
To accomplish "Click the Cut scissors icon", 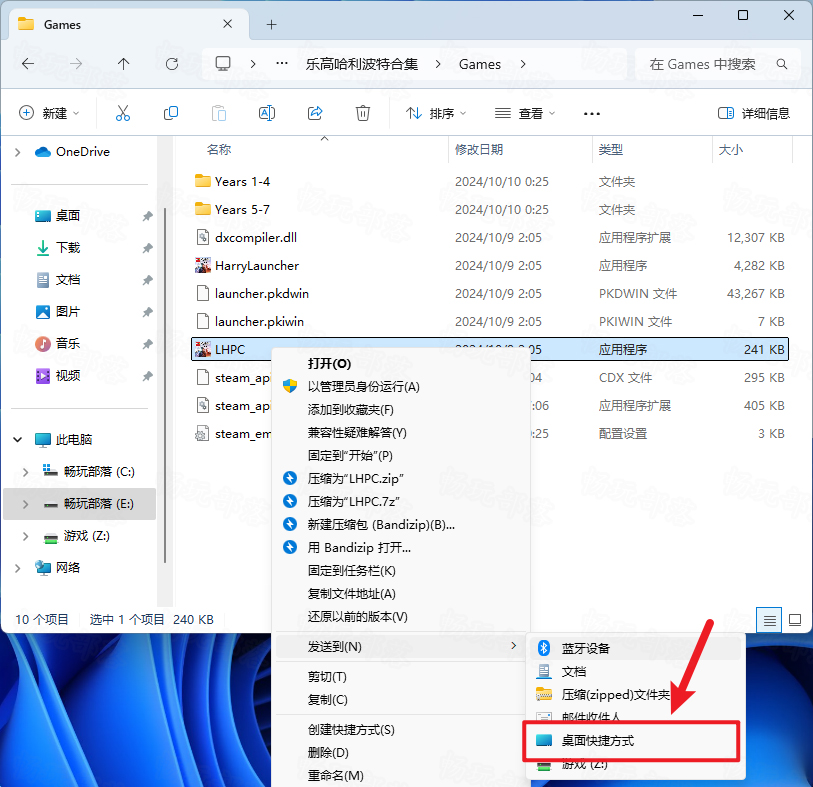I will pyautogui.click(x=123, y=113).
